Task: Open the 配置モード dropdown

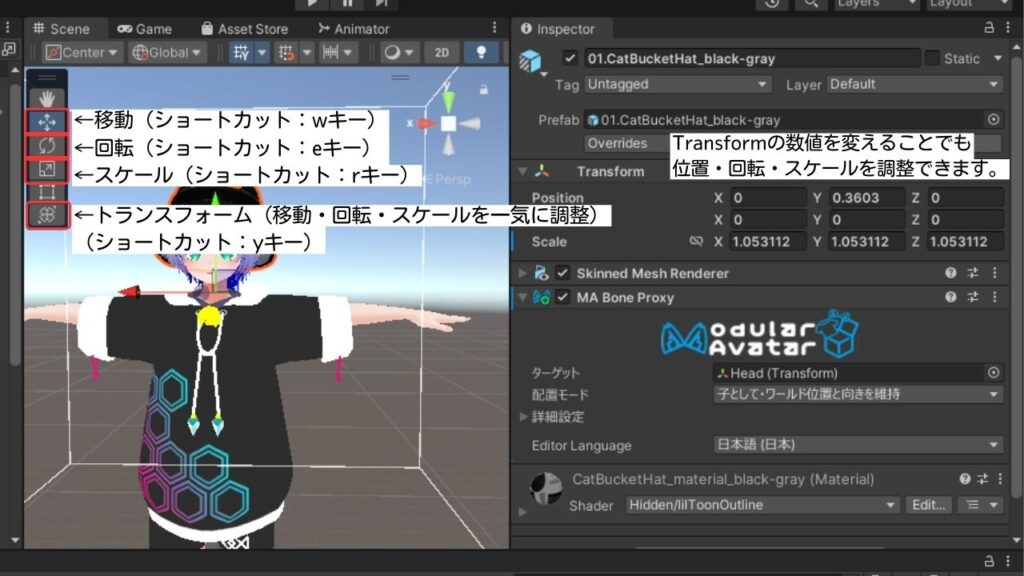Action: click(858, 394)
